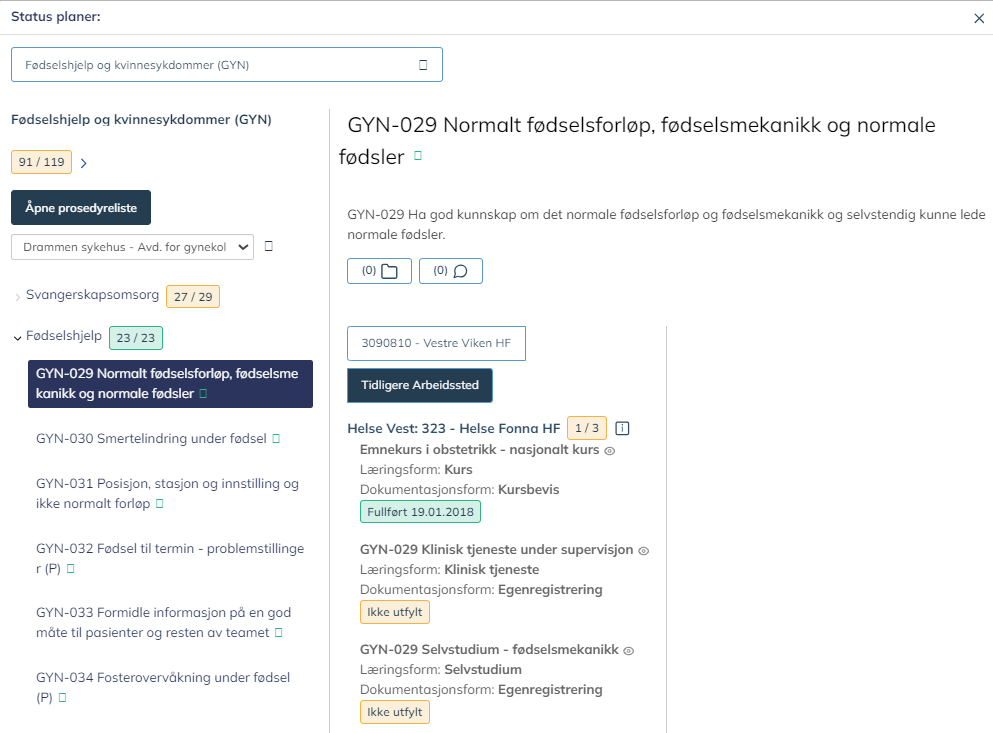
Task: Click the icon beside the Drammen sykehus selector
Action: coord(268,246)
